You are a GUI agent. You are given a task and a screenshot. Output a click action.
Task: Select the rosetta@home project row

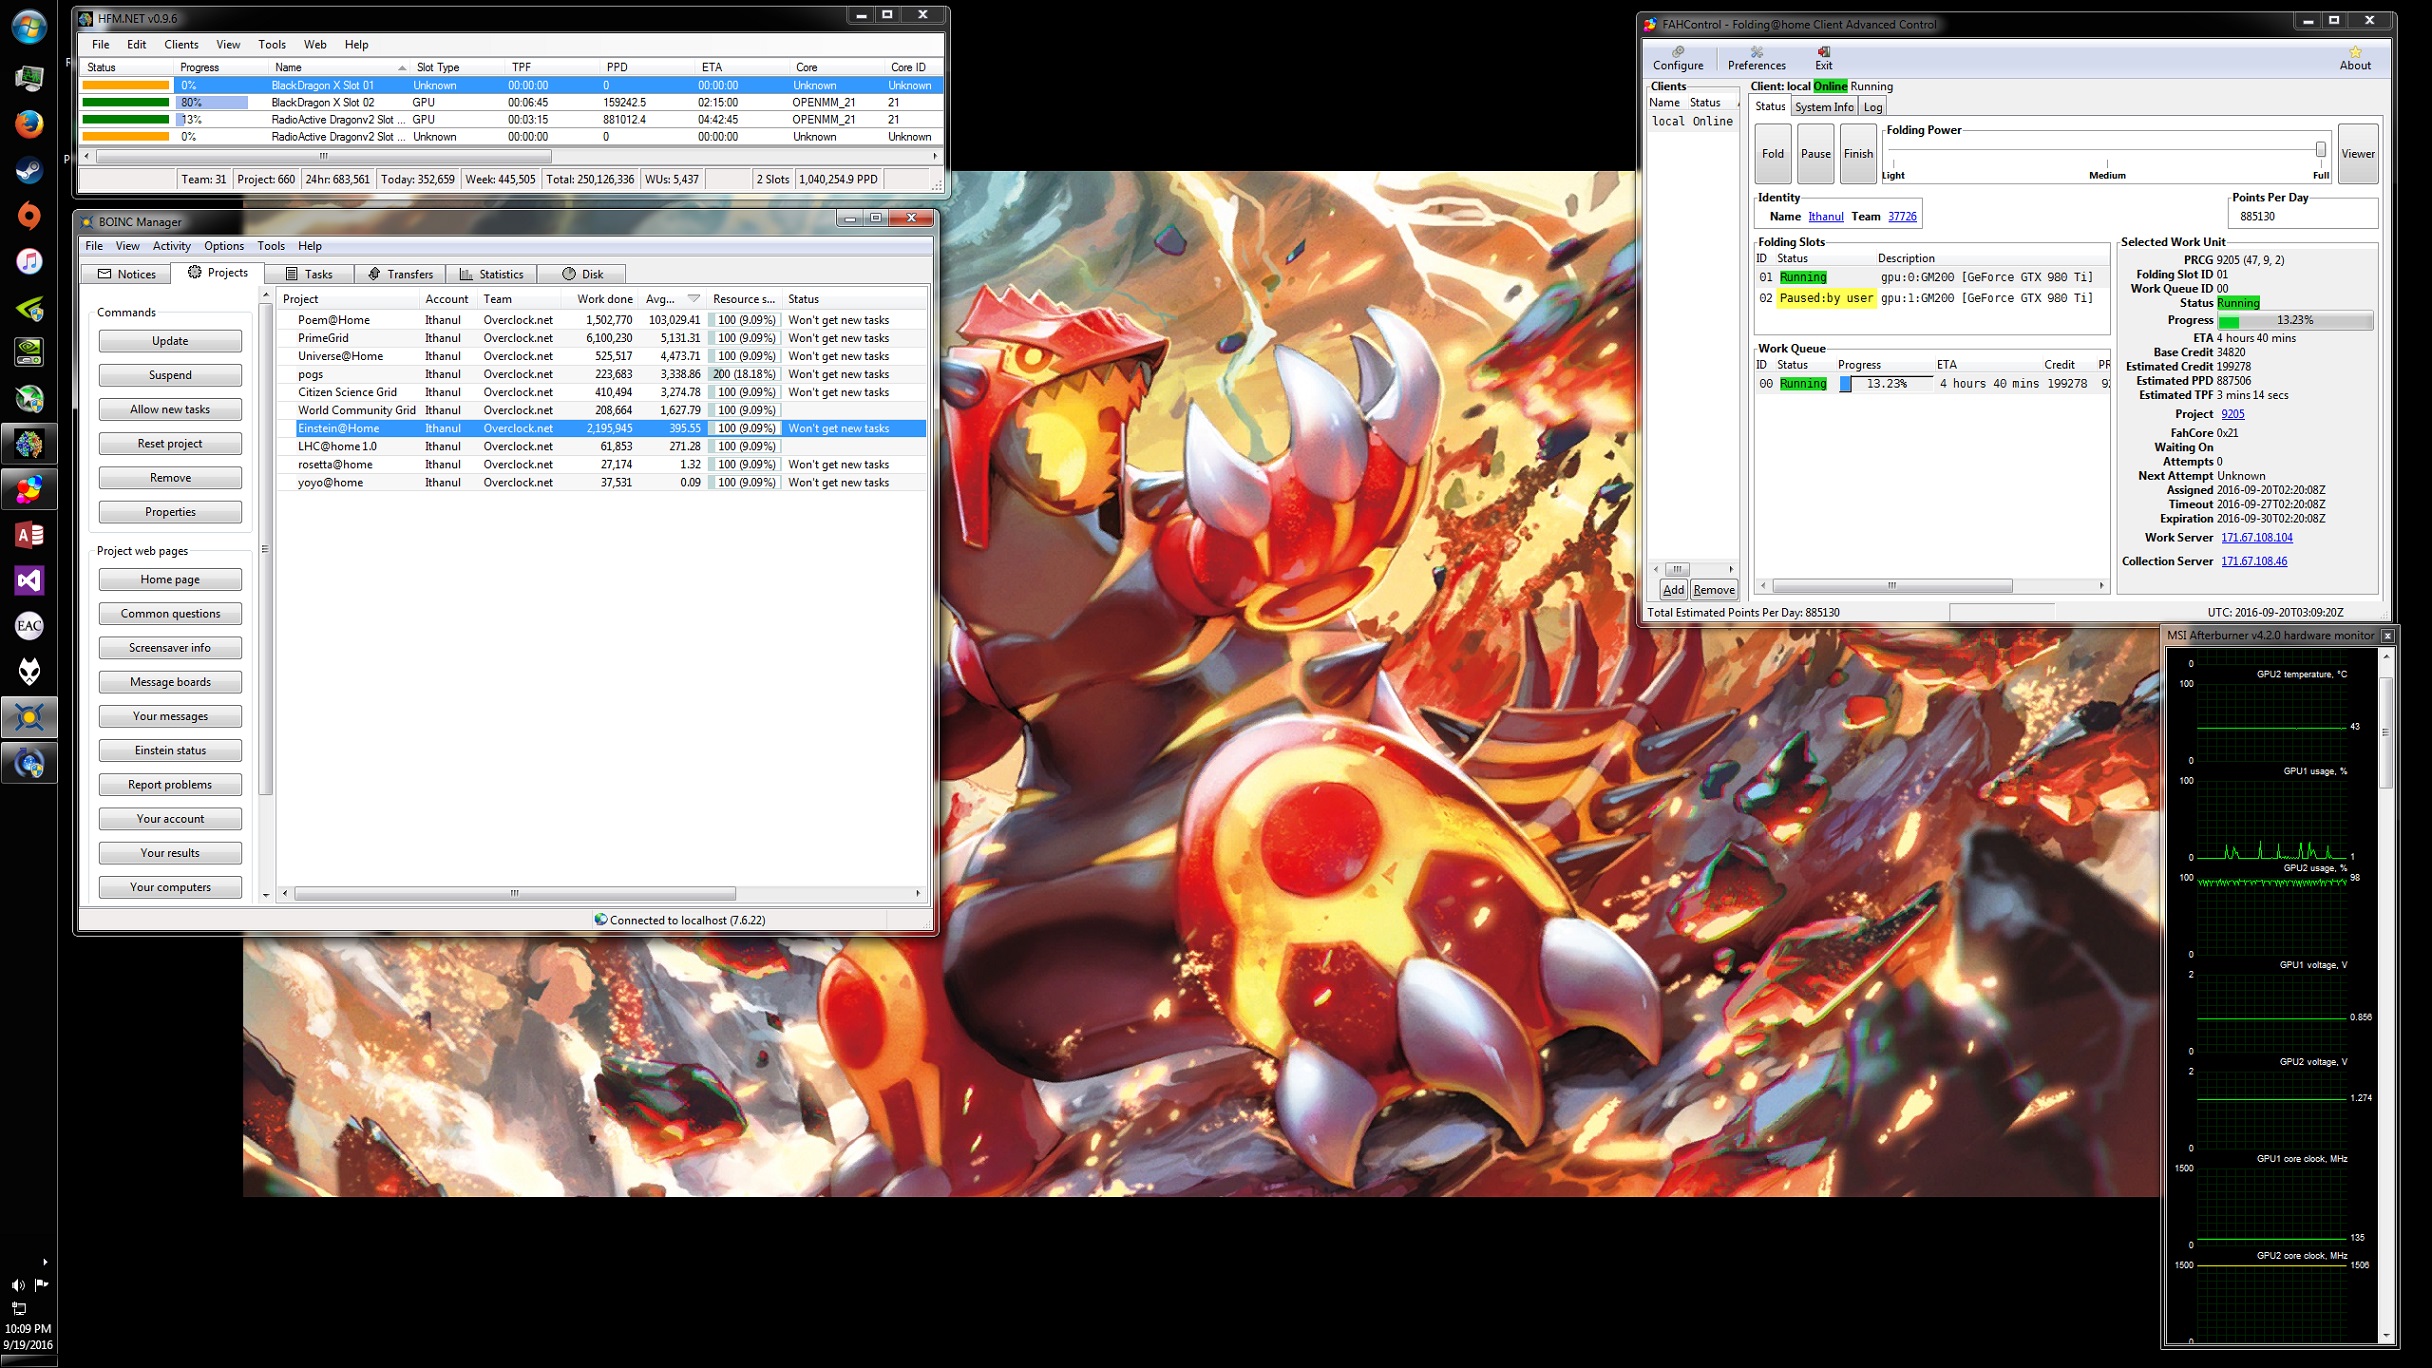(x=602, y=465)
